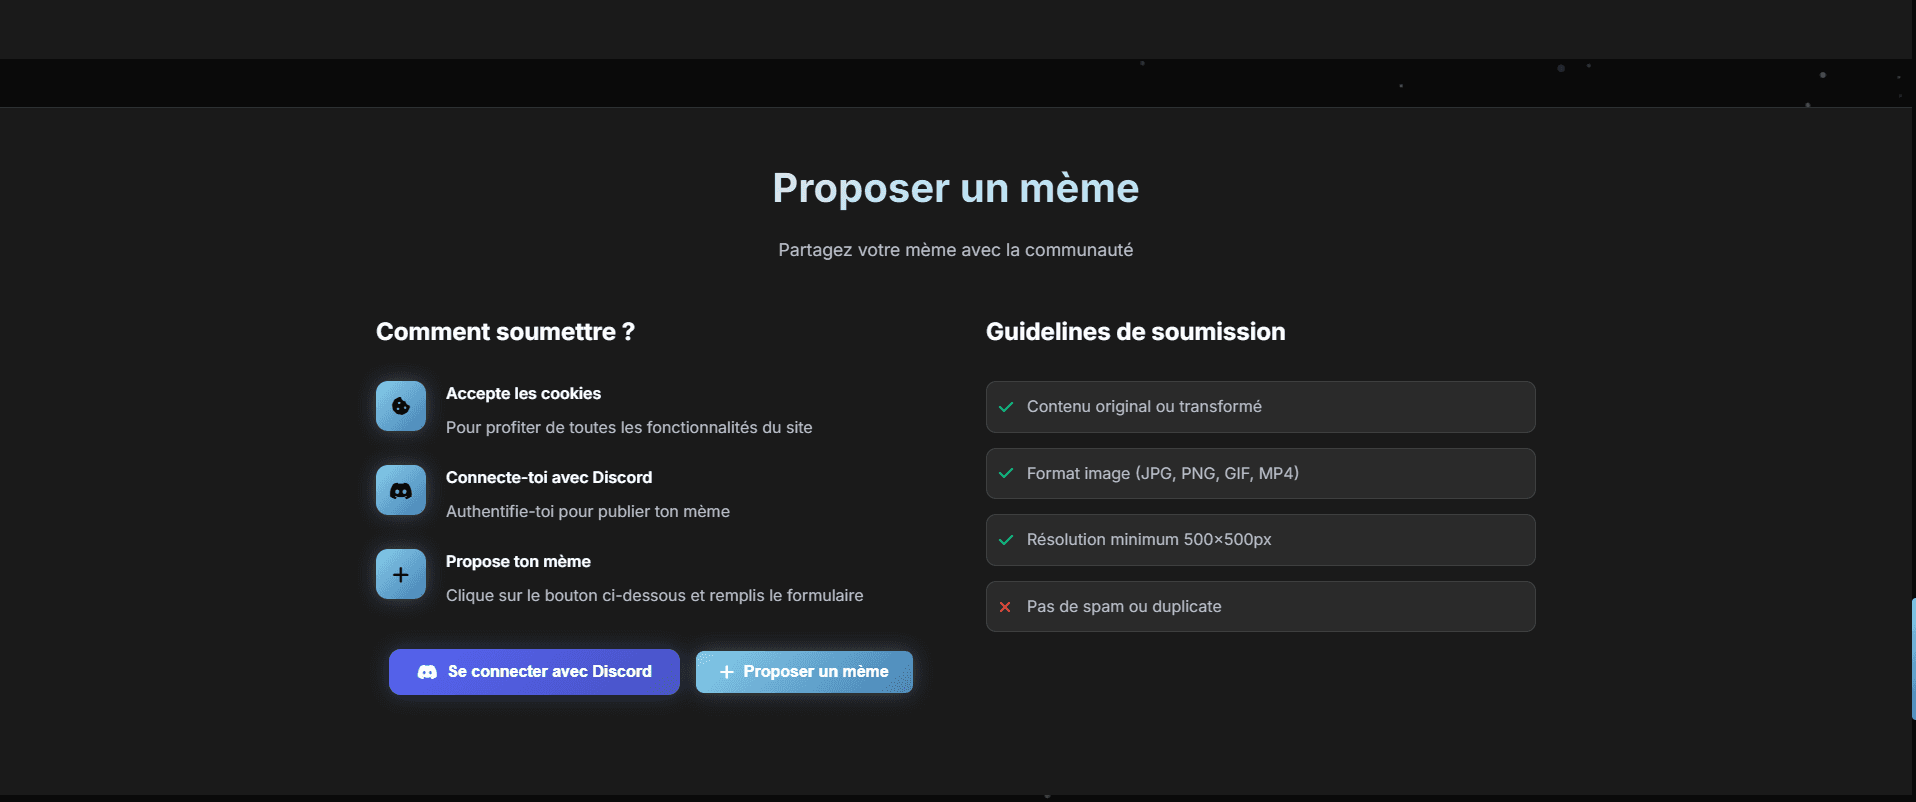The image size is (1916, 802).
Task: Select the Guidelines de soumission heading
Action: 1135,332
